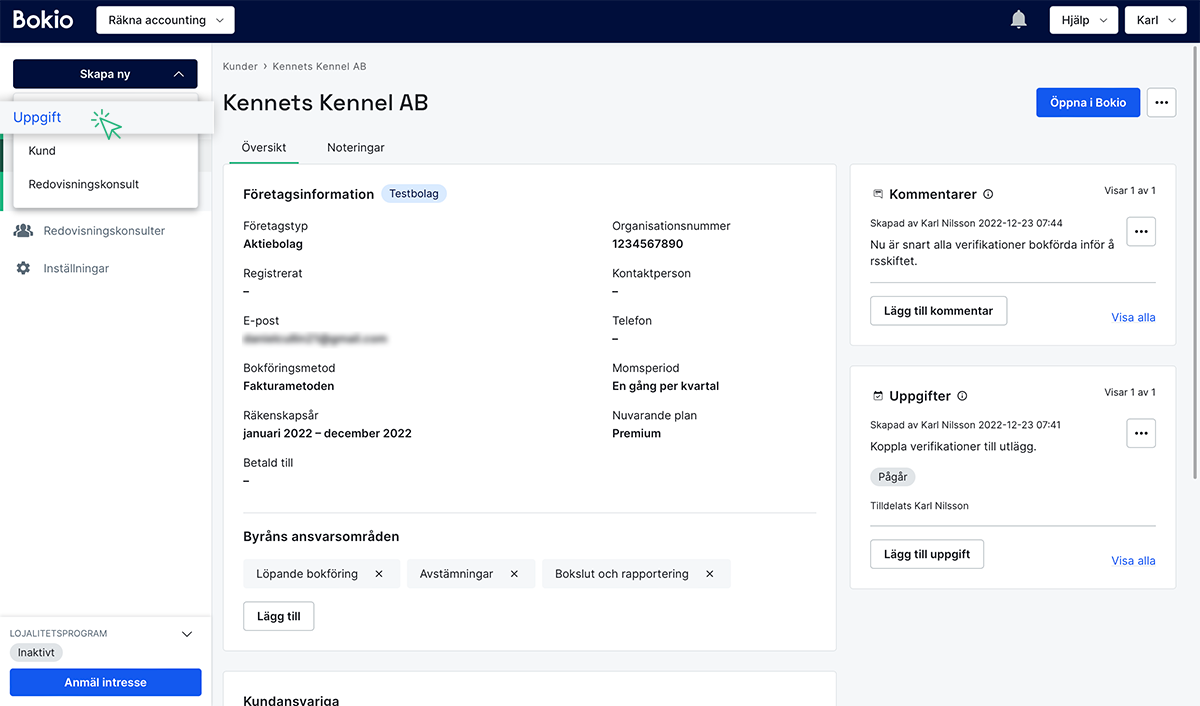Image resolution: width=1200 pixels, height=706 pixels.
Task: Remove the Bokslut och rapportering tag
Action: click(x=710, y=574)
